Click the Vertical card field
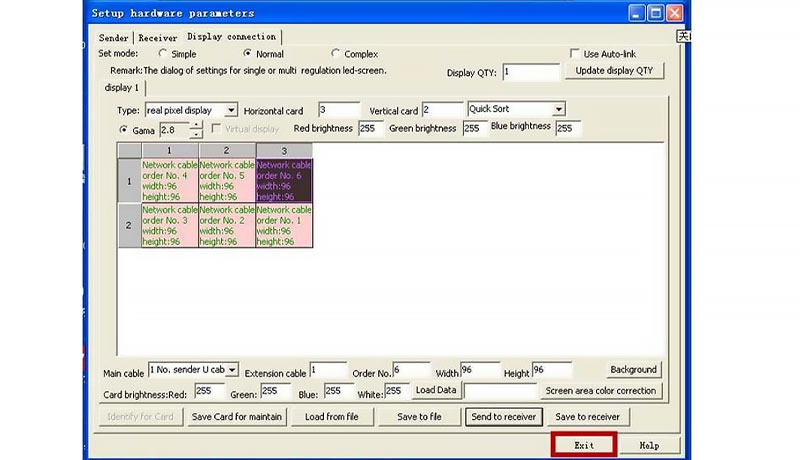This screenshot has height=460, width=800. pos(442,110)
